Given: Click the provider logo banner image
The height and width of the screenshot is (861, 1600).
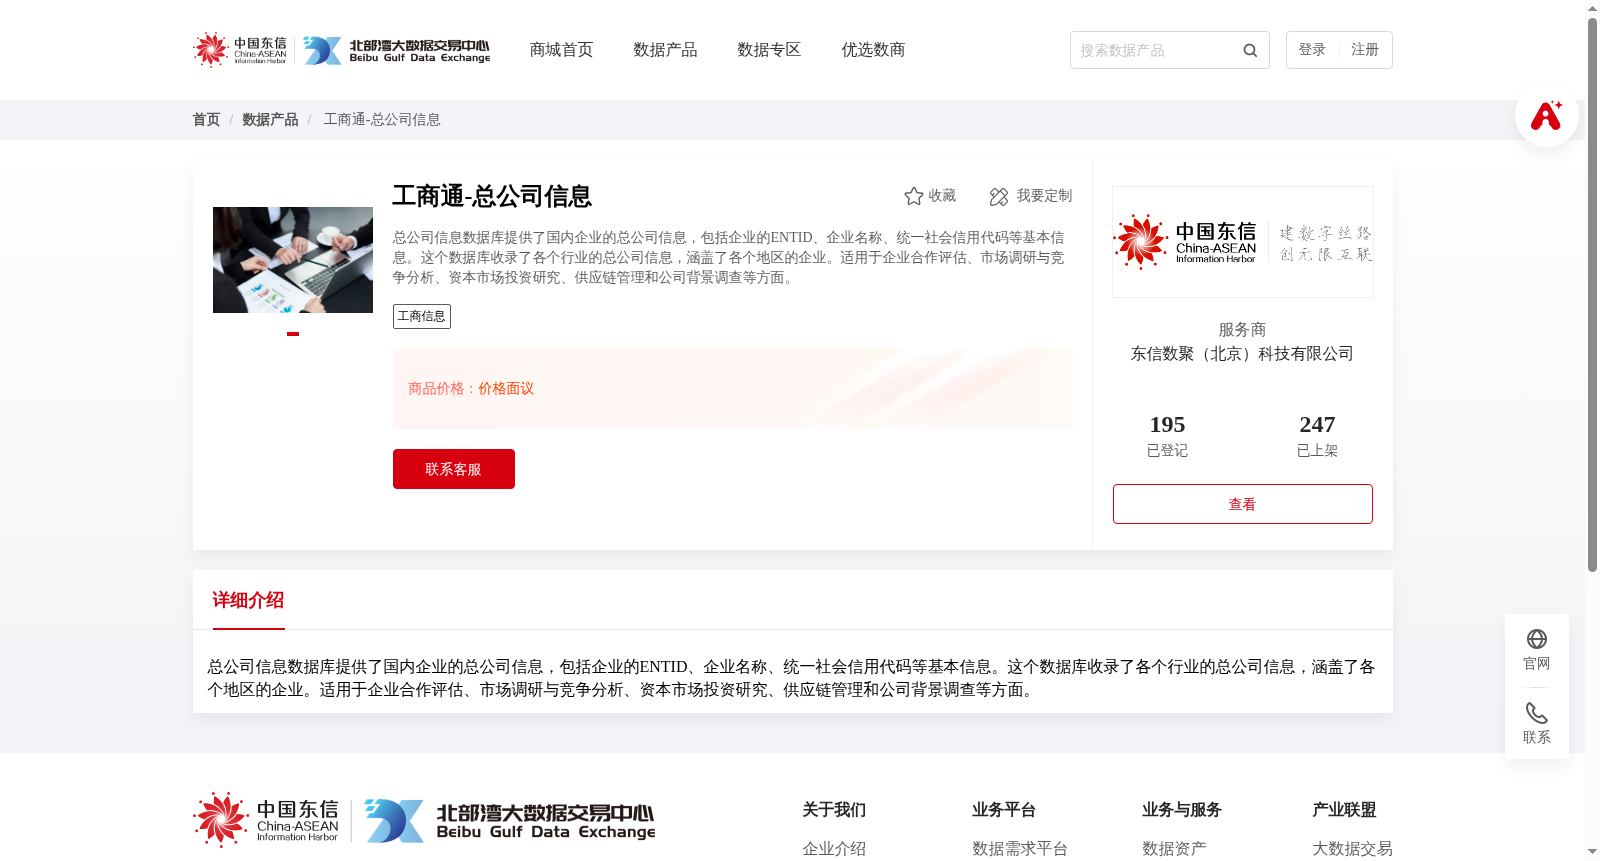Looking at the screenshot, I should pyautogui.click(x=1243, y=242).
